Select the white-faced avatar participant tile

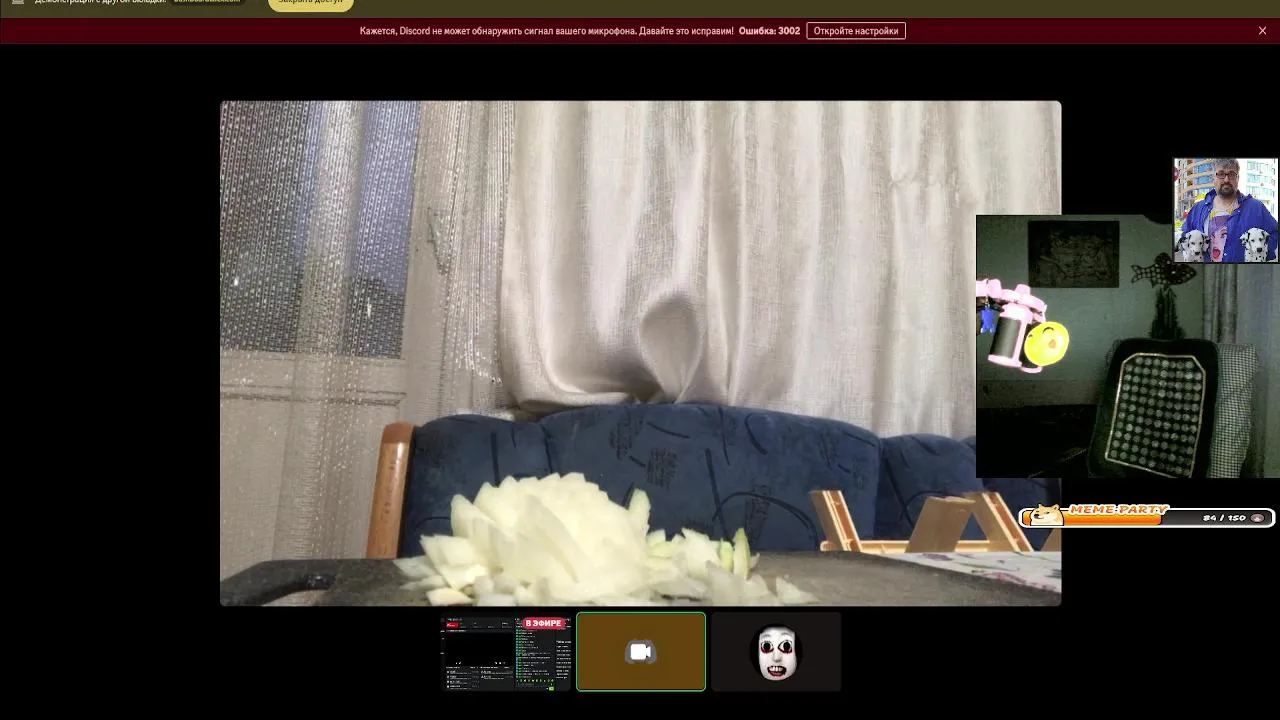tap(776, 652)
